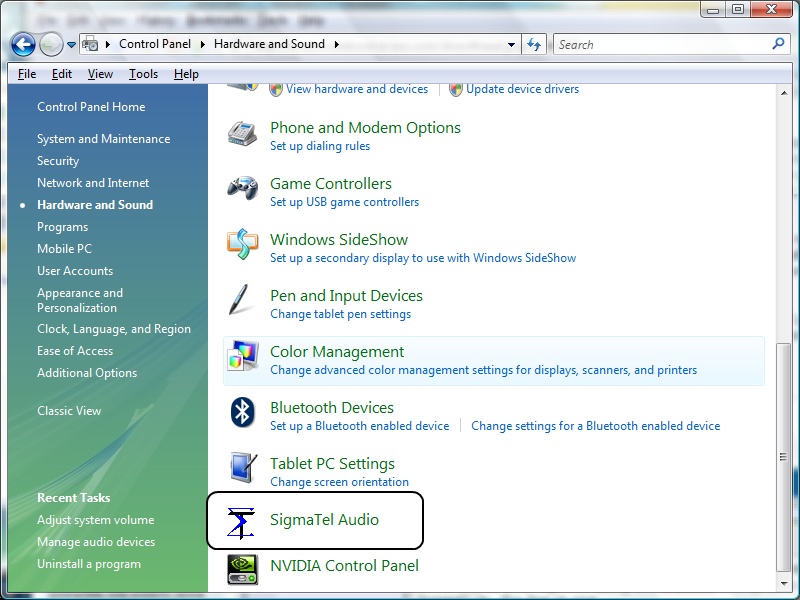Open the User Accounts category

[75, 270]
